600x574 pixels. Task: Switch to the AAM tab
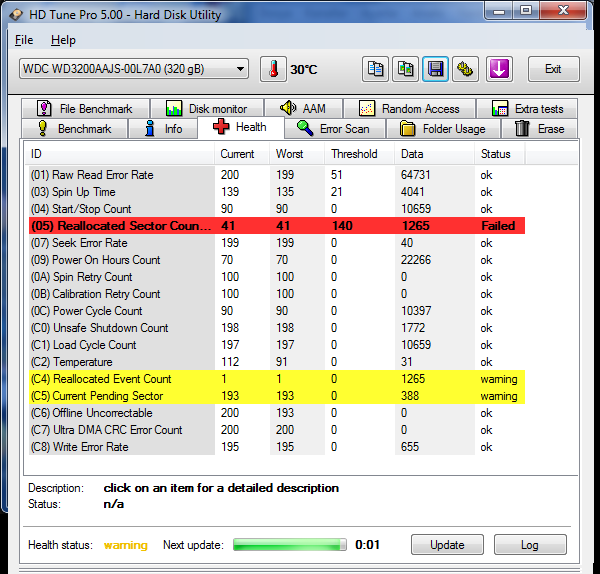[x=304, y=108]
